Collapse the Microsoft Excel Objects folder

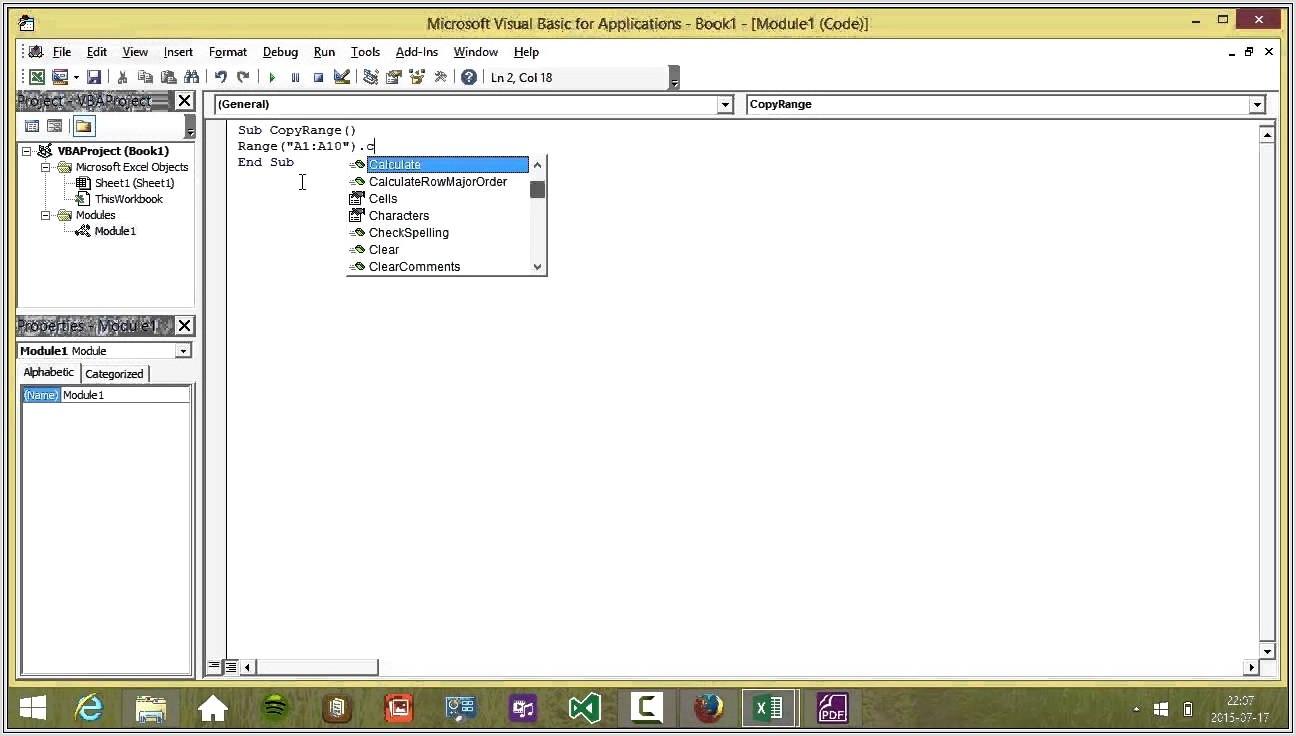(46, 167)
